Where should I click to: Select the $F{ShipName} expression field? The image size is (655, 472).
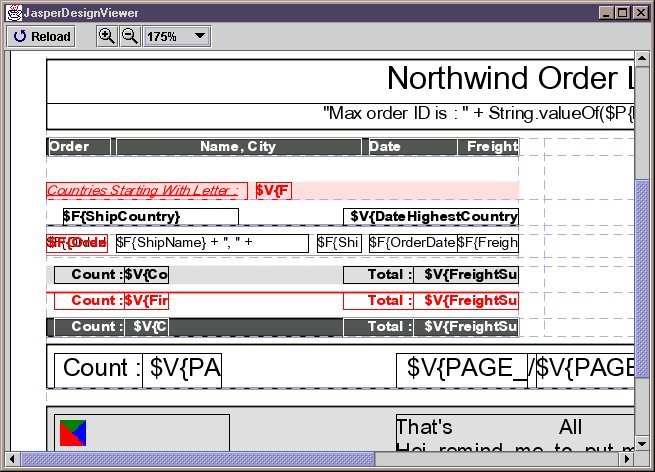click(212, 243)
